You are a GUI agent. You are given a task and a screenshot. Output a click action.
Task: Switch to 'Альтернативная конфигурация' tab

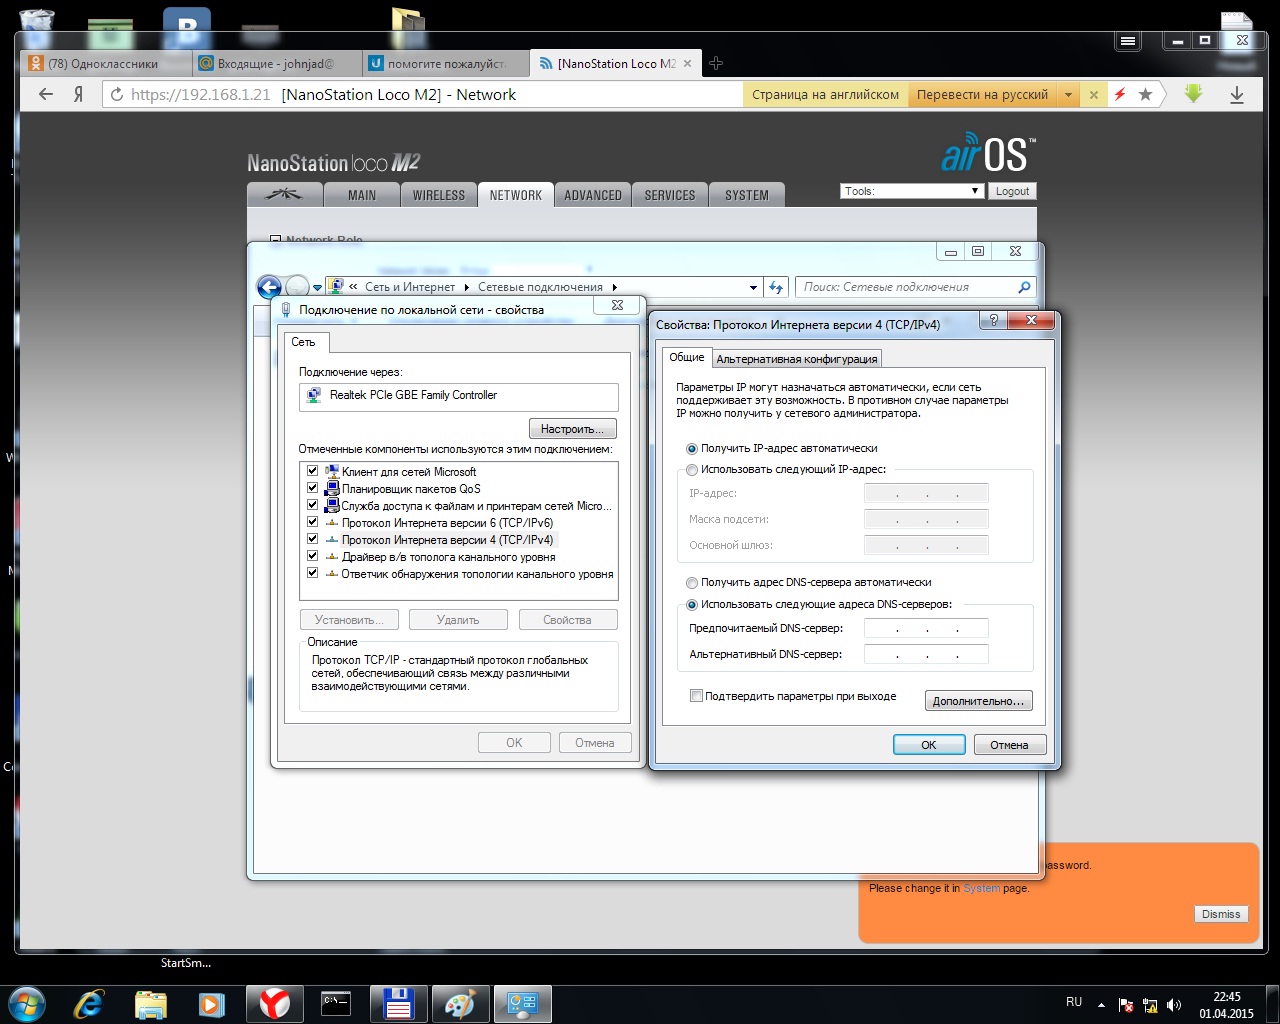pos(797,359)
